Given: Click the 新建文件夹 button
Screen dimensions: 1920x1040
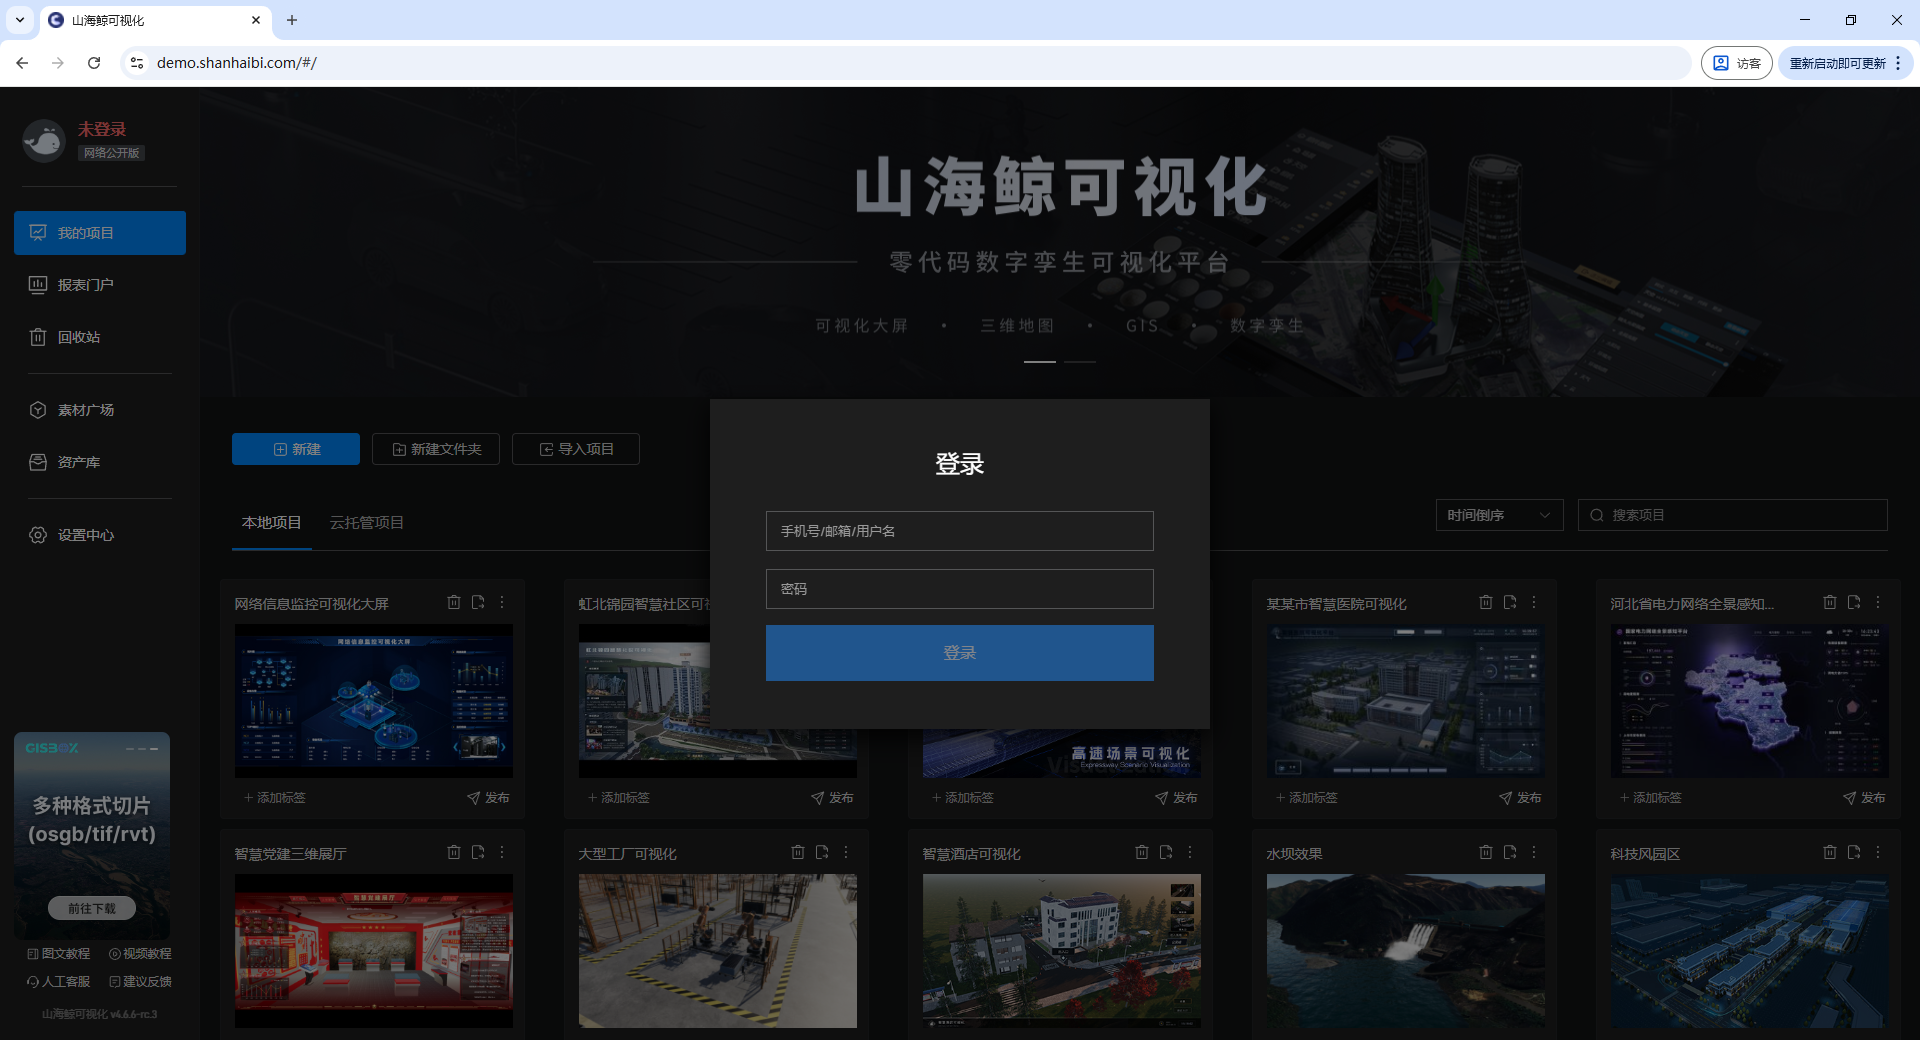Looking at the screenshot, I should pos(436,449).
